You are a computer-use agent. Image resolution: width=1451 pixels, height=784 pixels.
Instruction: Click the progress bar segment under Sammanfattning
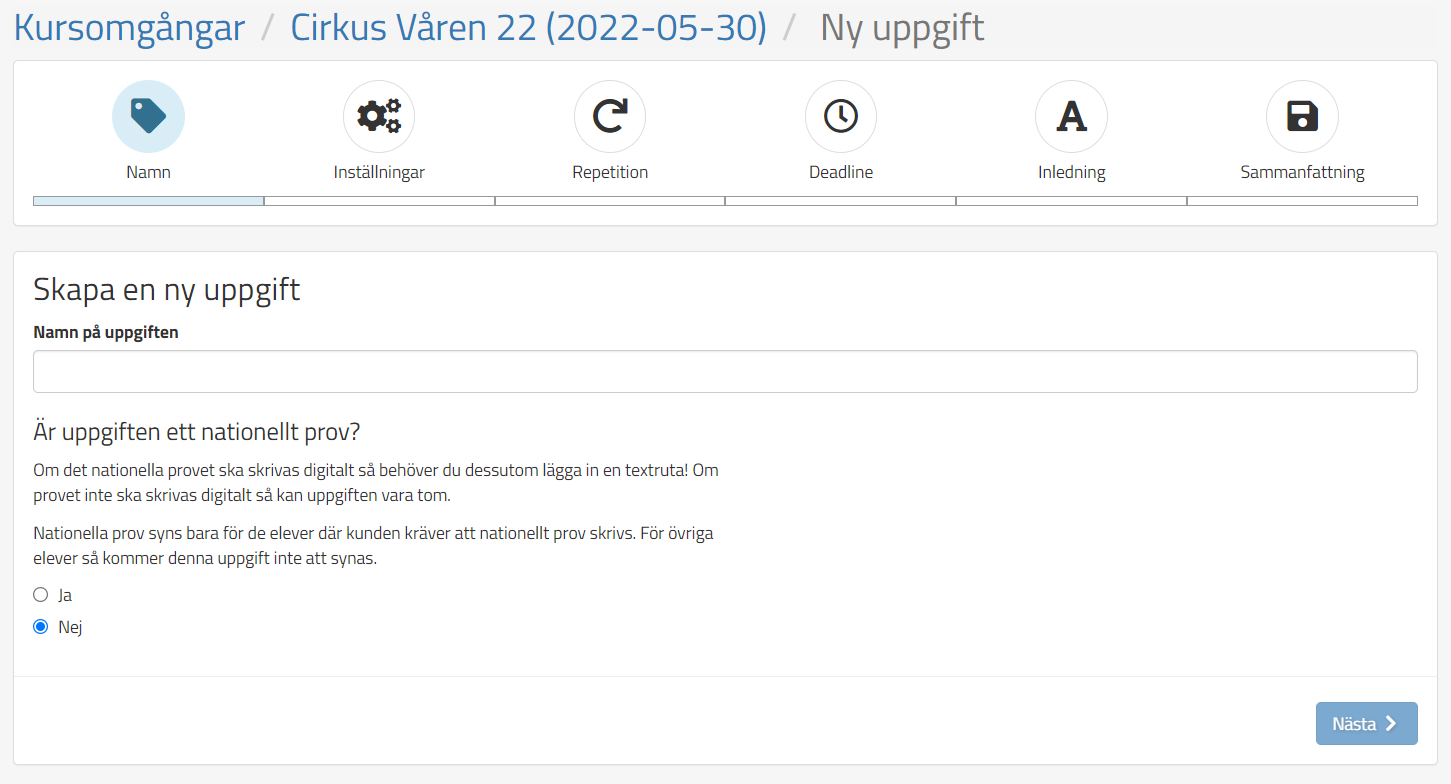[x=1302, y=201]
